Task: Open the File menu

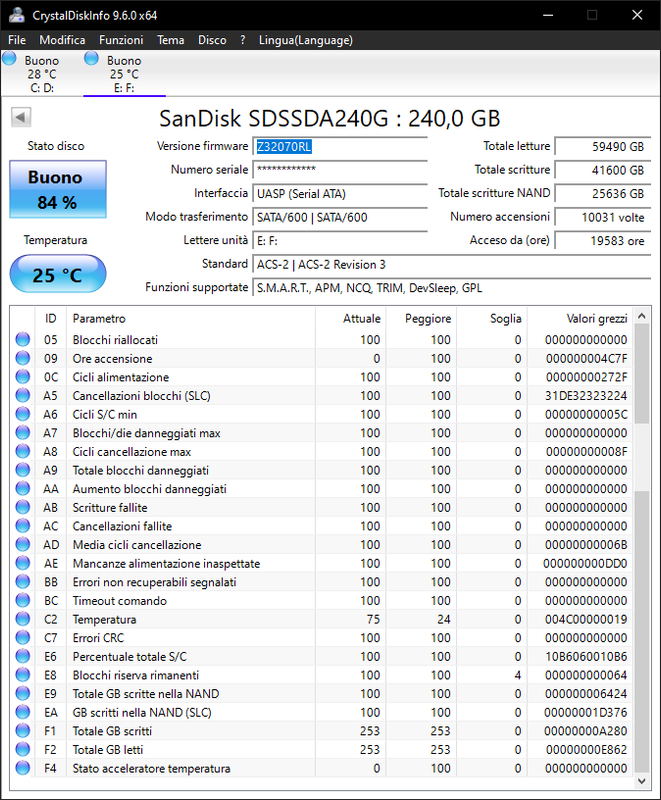Action: tap(17, 40)
